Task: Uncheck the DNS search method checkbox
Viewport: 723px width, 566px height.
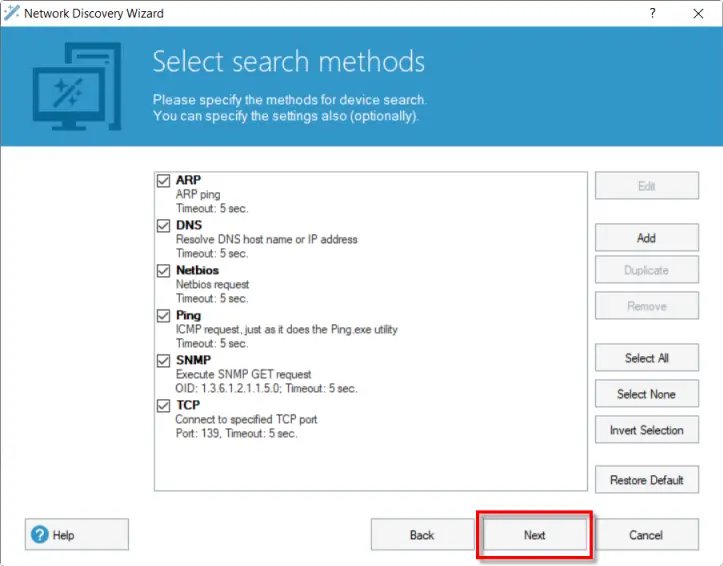Action: [163, 225]
